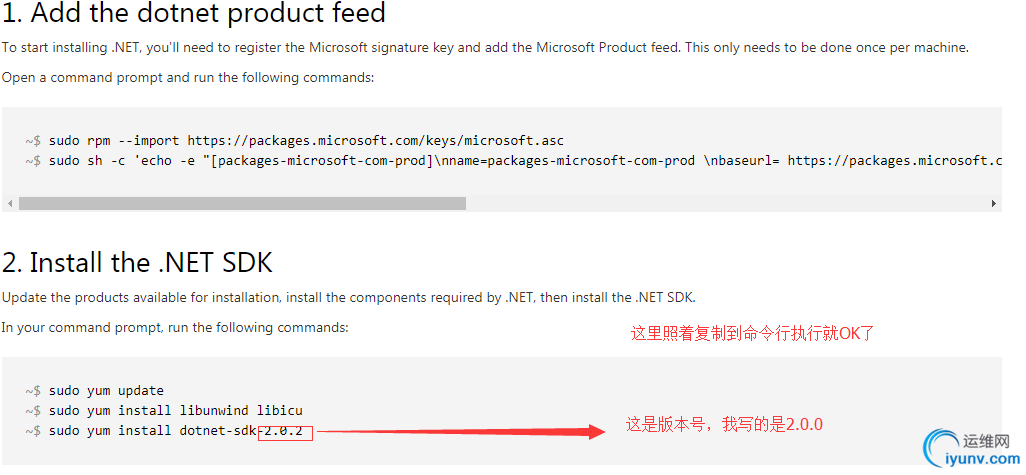The height and width of the screenshot is (475, 1026).
Task: Click the 'sudo yum update' command
Action: 95,391
